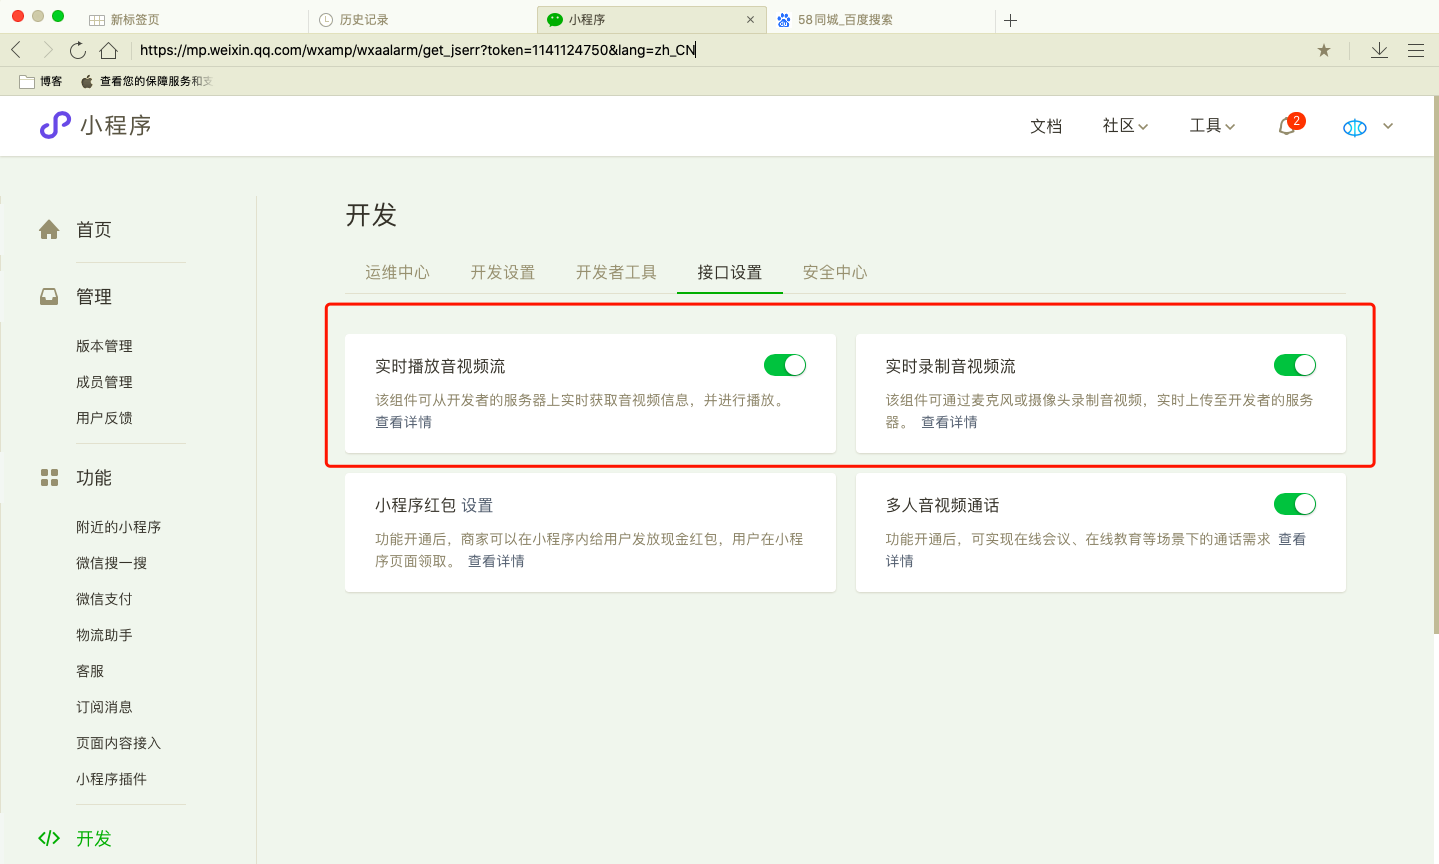
Task: Click the 功能 grid icon in sidebar
Action: click(49, 477)
